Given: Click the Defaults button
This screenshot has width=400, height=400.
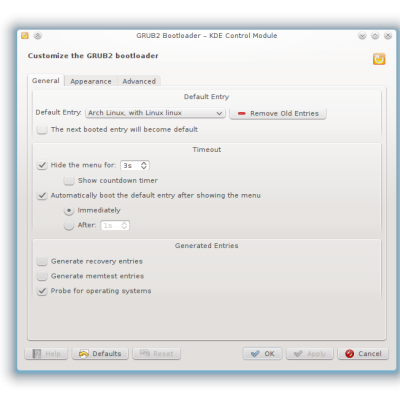Looking at the screenshot, I should [100, 354].
